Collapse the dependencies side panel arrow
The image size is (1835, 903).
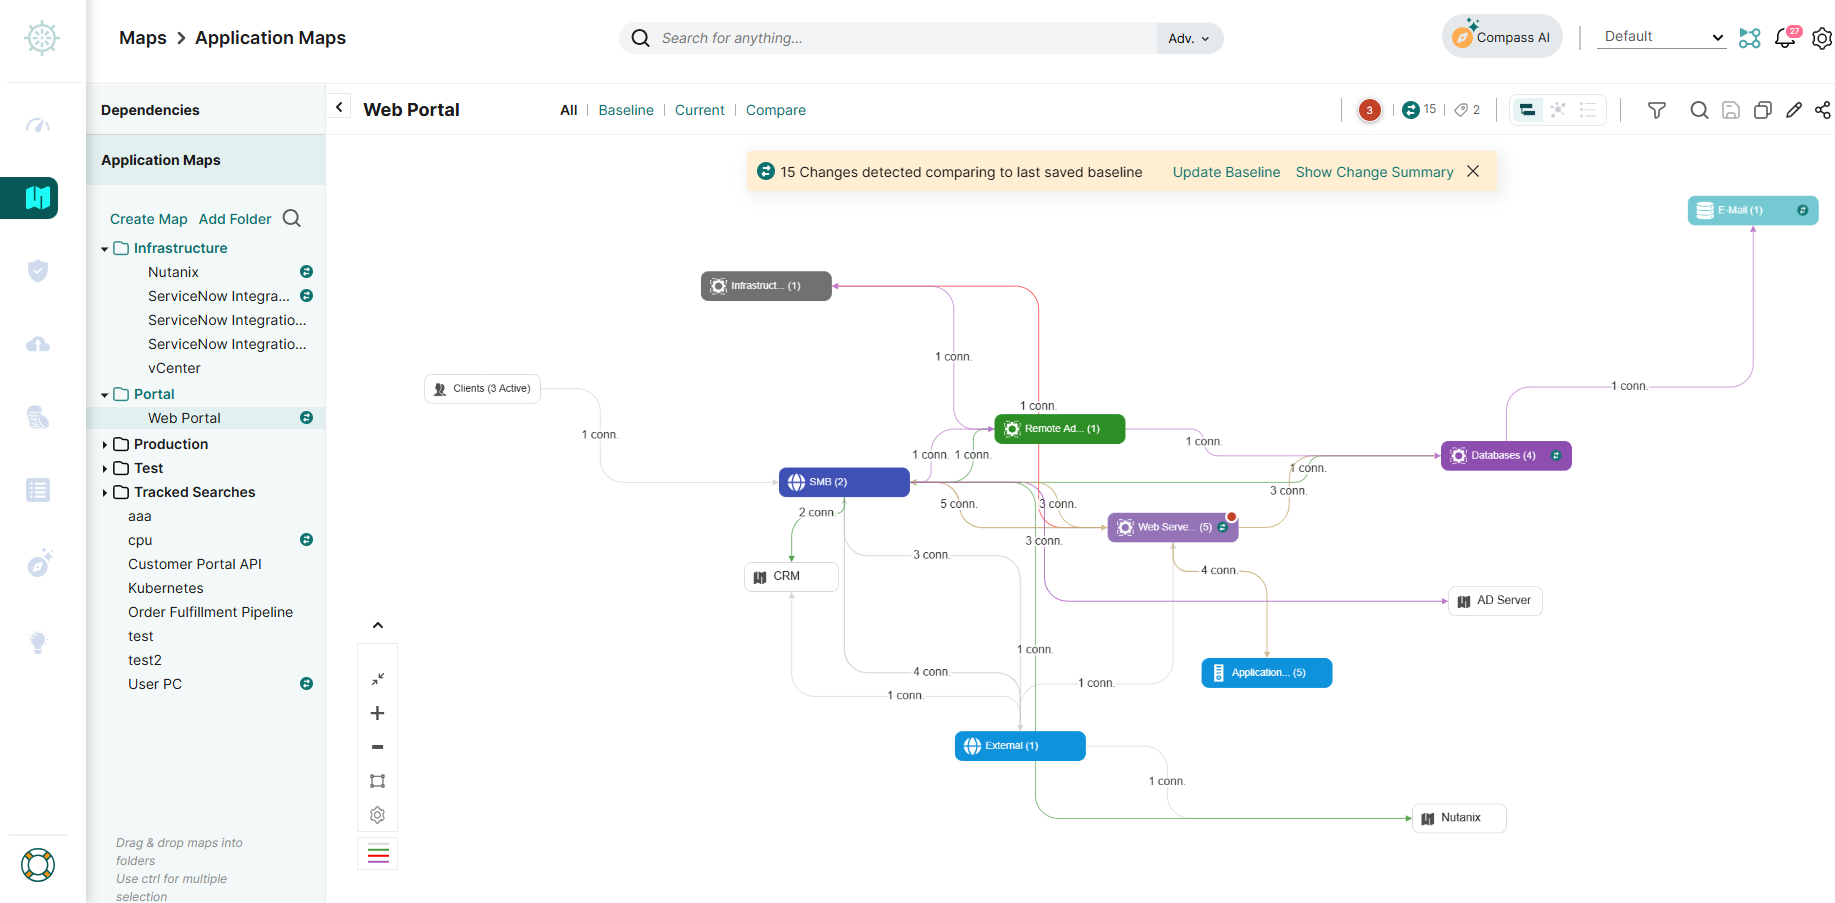(339, 107)
